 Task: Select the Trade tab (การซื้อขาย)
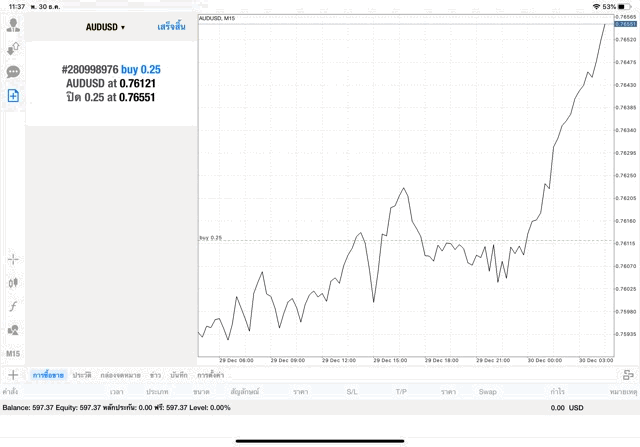click(x=48, y=375)
